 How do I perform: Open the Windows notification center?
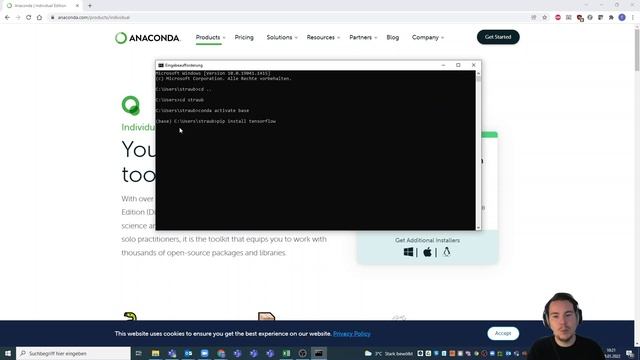tap(630, 353)
